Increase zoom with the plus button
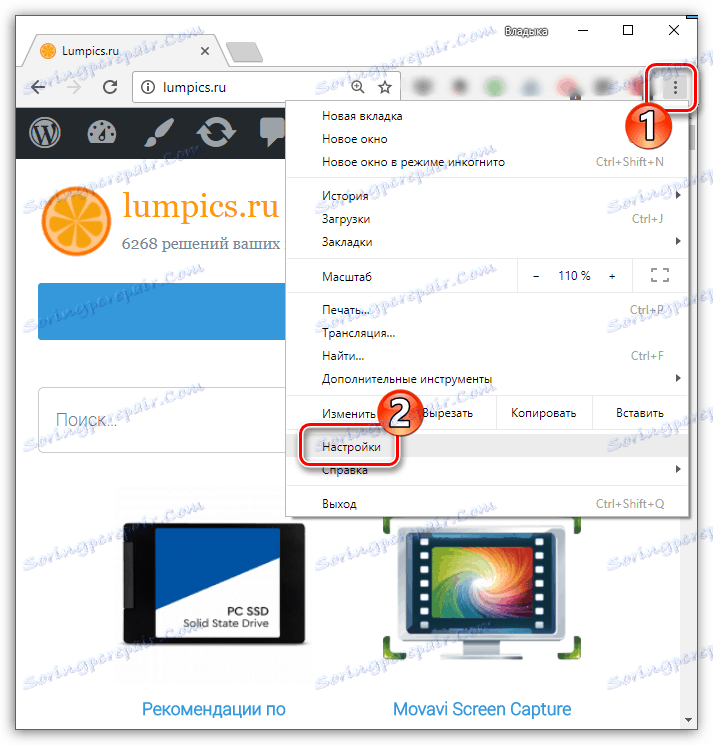This screenshot has height=745, width=713. click(612, 276)
